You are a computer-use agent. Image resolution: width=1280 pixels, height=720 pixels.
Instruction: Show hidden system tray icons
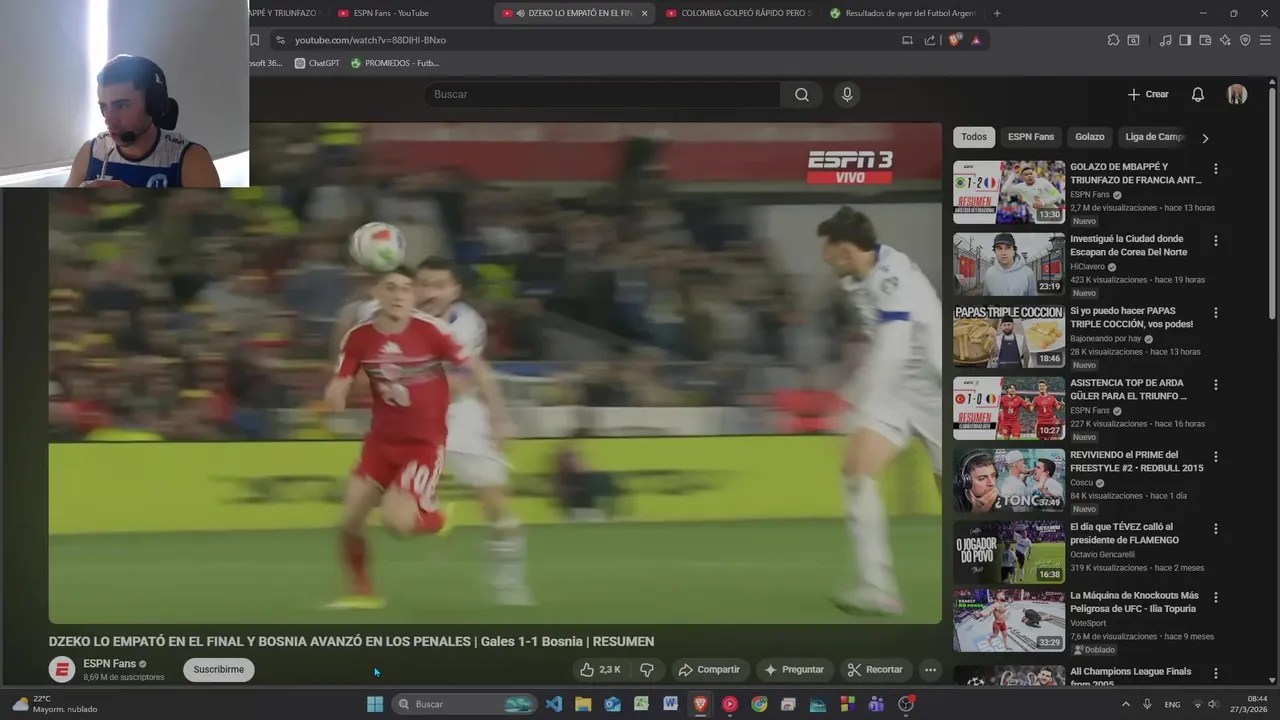coord(1126,704)
